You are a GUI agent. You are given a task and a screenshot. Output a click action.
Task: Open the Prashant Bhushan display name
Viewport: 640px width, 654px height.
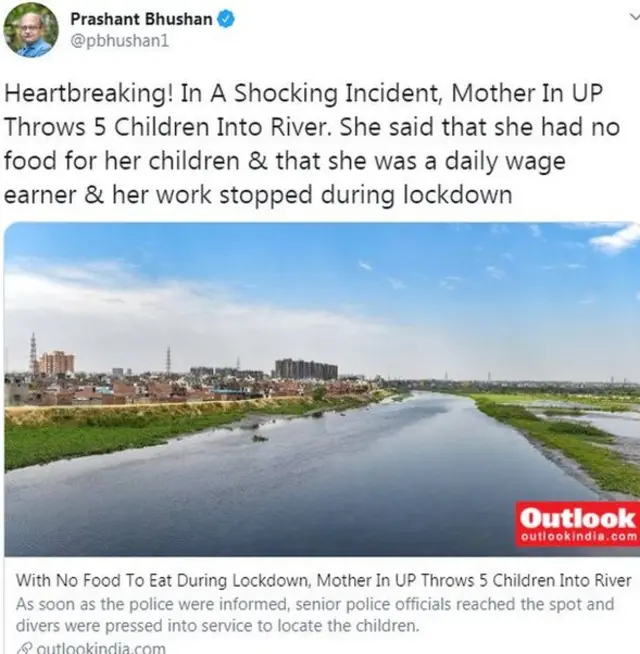click(x=141, y=19)
